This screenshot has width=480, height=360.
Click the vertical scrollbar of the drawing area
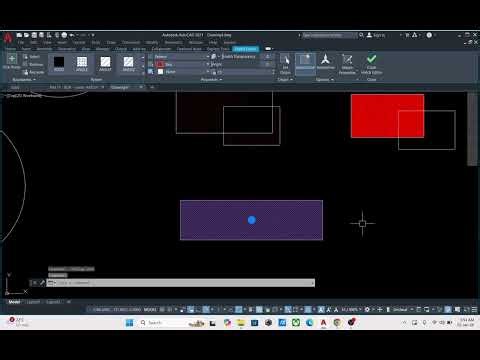point(472,129)
